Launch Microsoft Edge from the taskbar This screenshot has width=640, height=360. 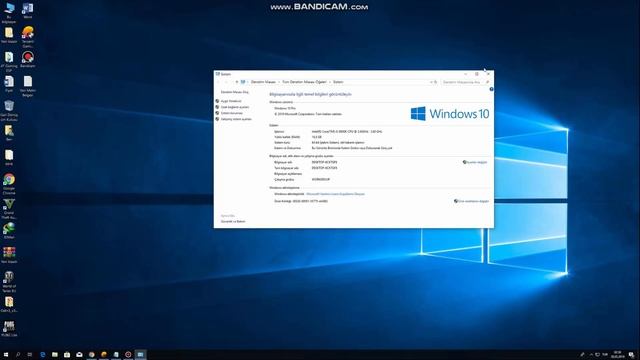pos(42,355)
